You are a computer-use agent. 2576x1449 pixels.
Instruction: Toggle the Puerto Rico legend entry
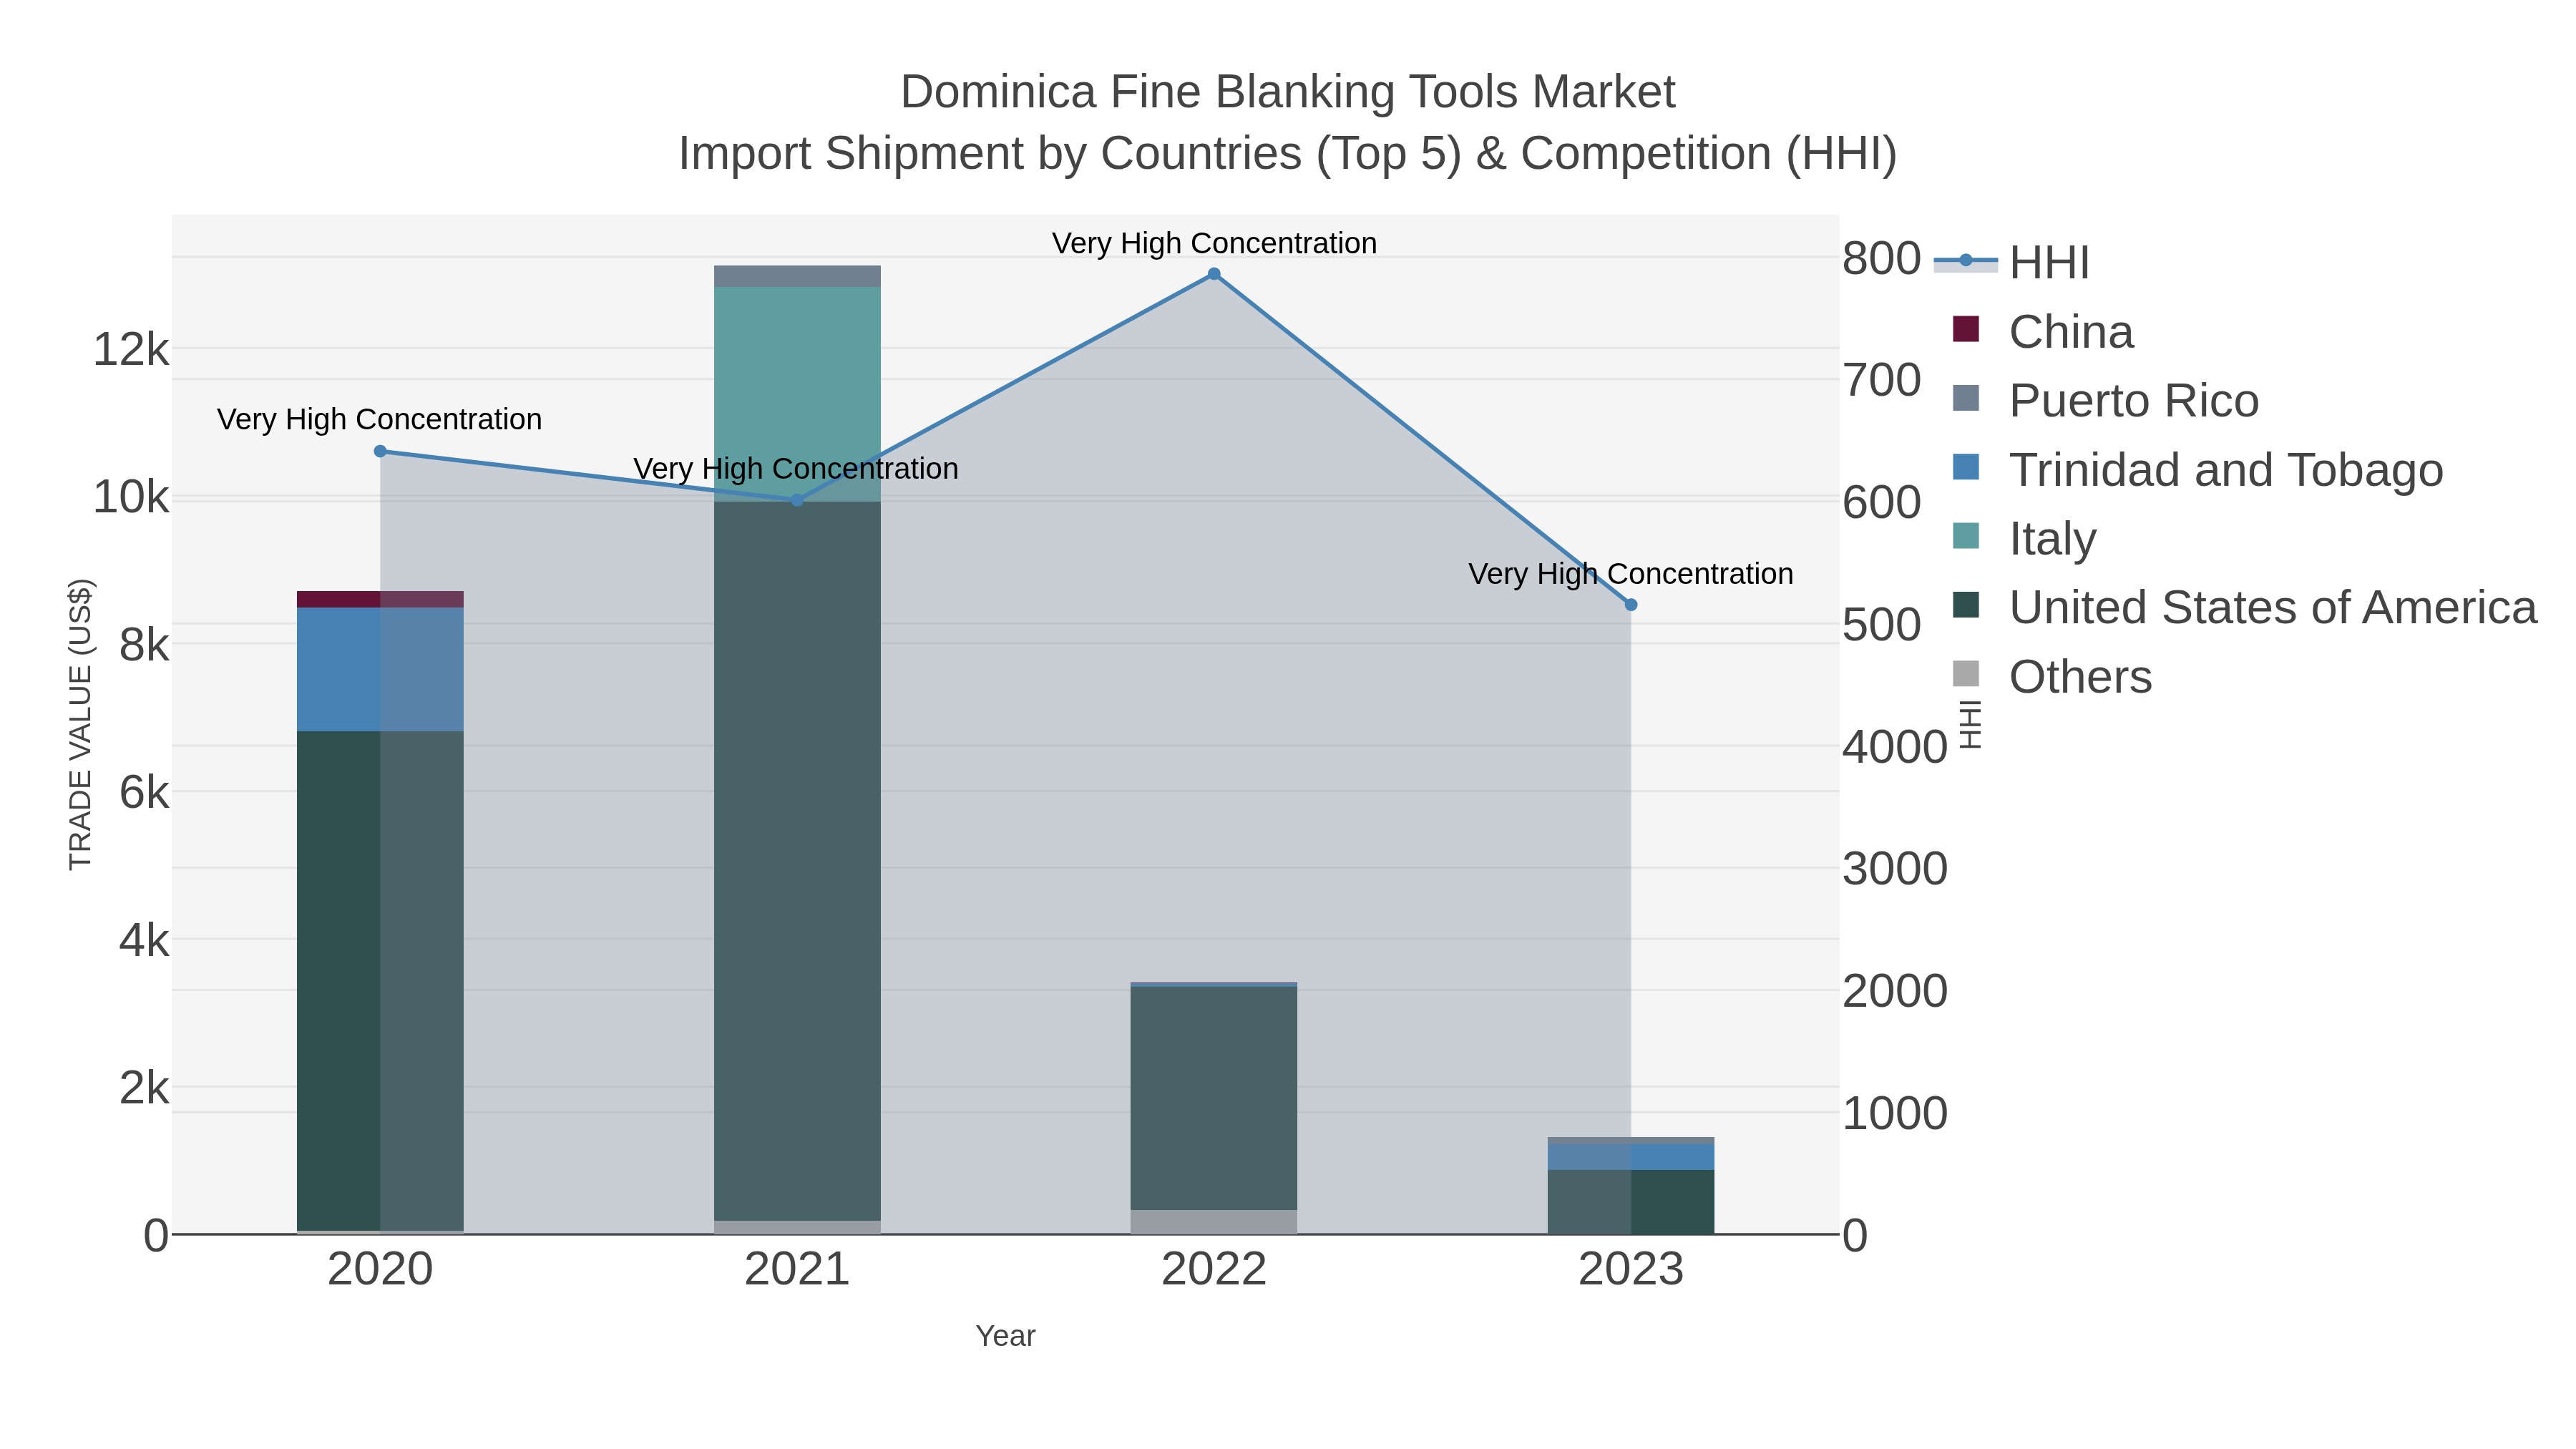(x=2105, y=400)
